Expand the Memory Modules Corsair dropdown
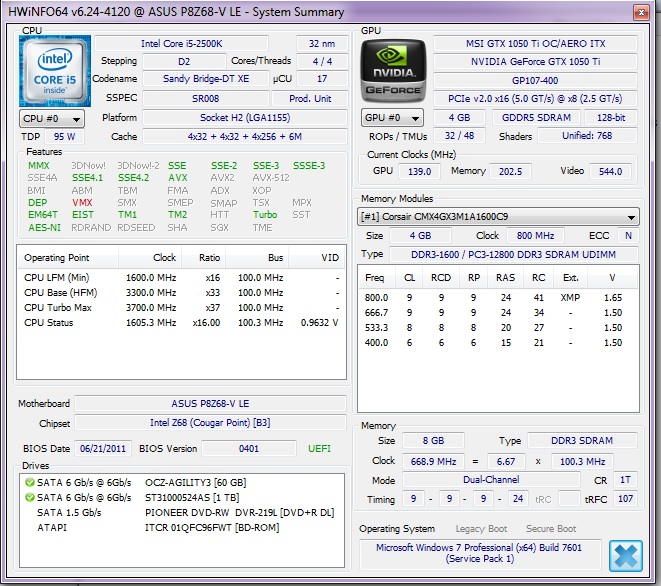 click(498, 217)
